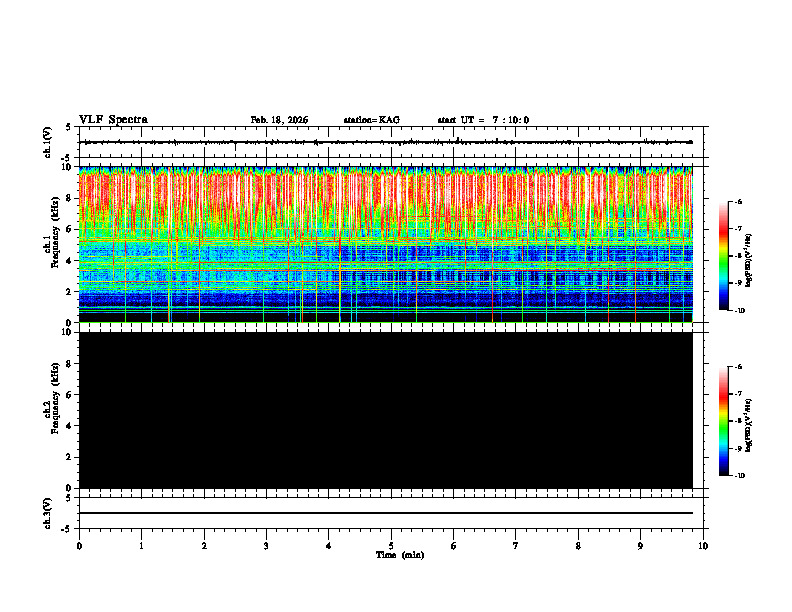Select the "station=KAG" header label

click(372, 120)
